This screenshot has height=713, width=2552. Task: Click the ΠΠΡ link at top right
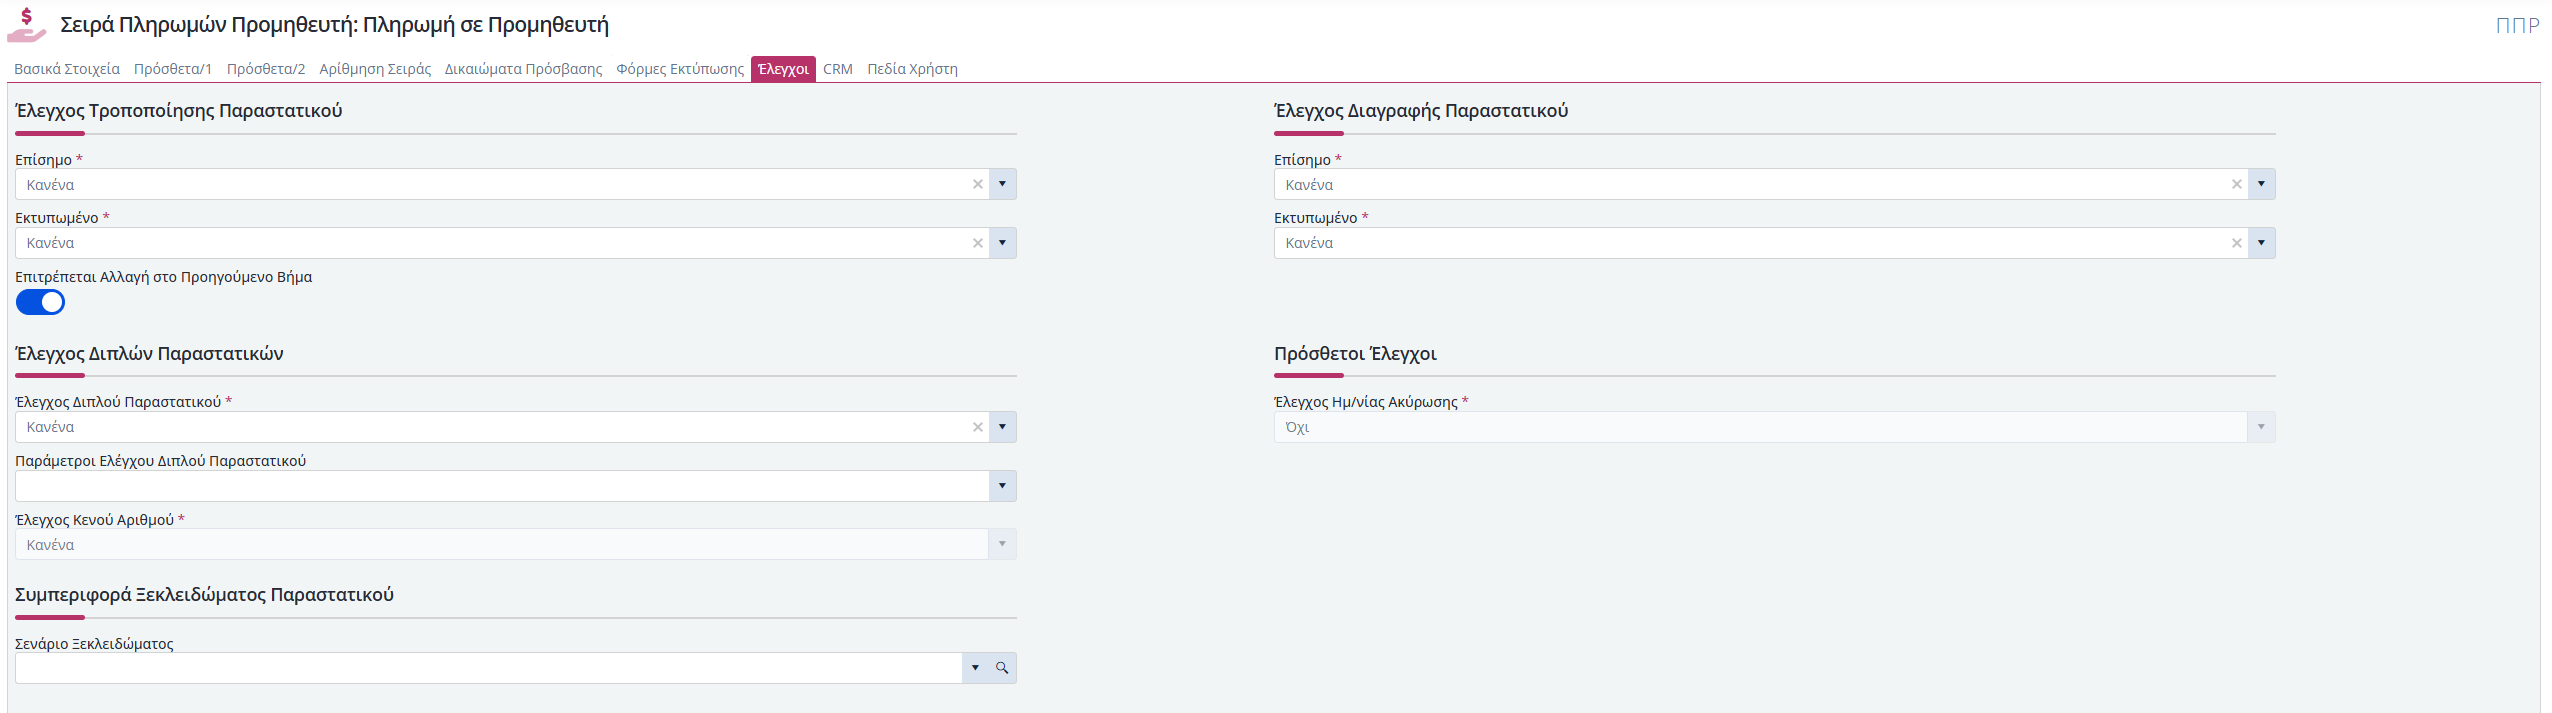pyautogui.click(x=2517, y=26)
